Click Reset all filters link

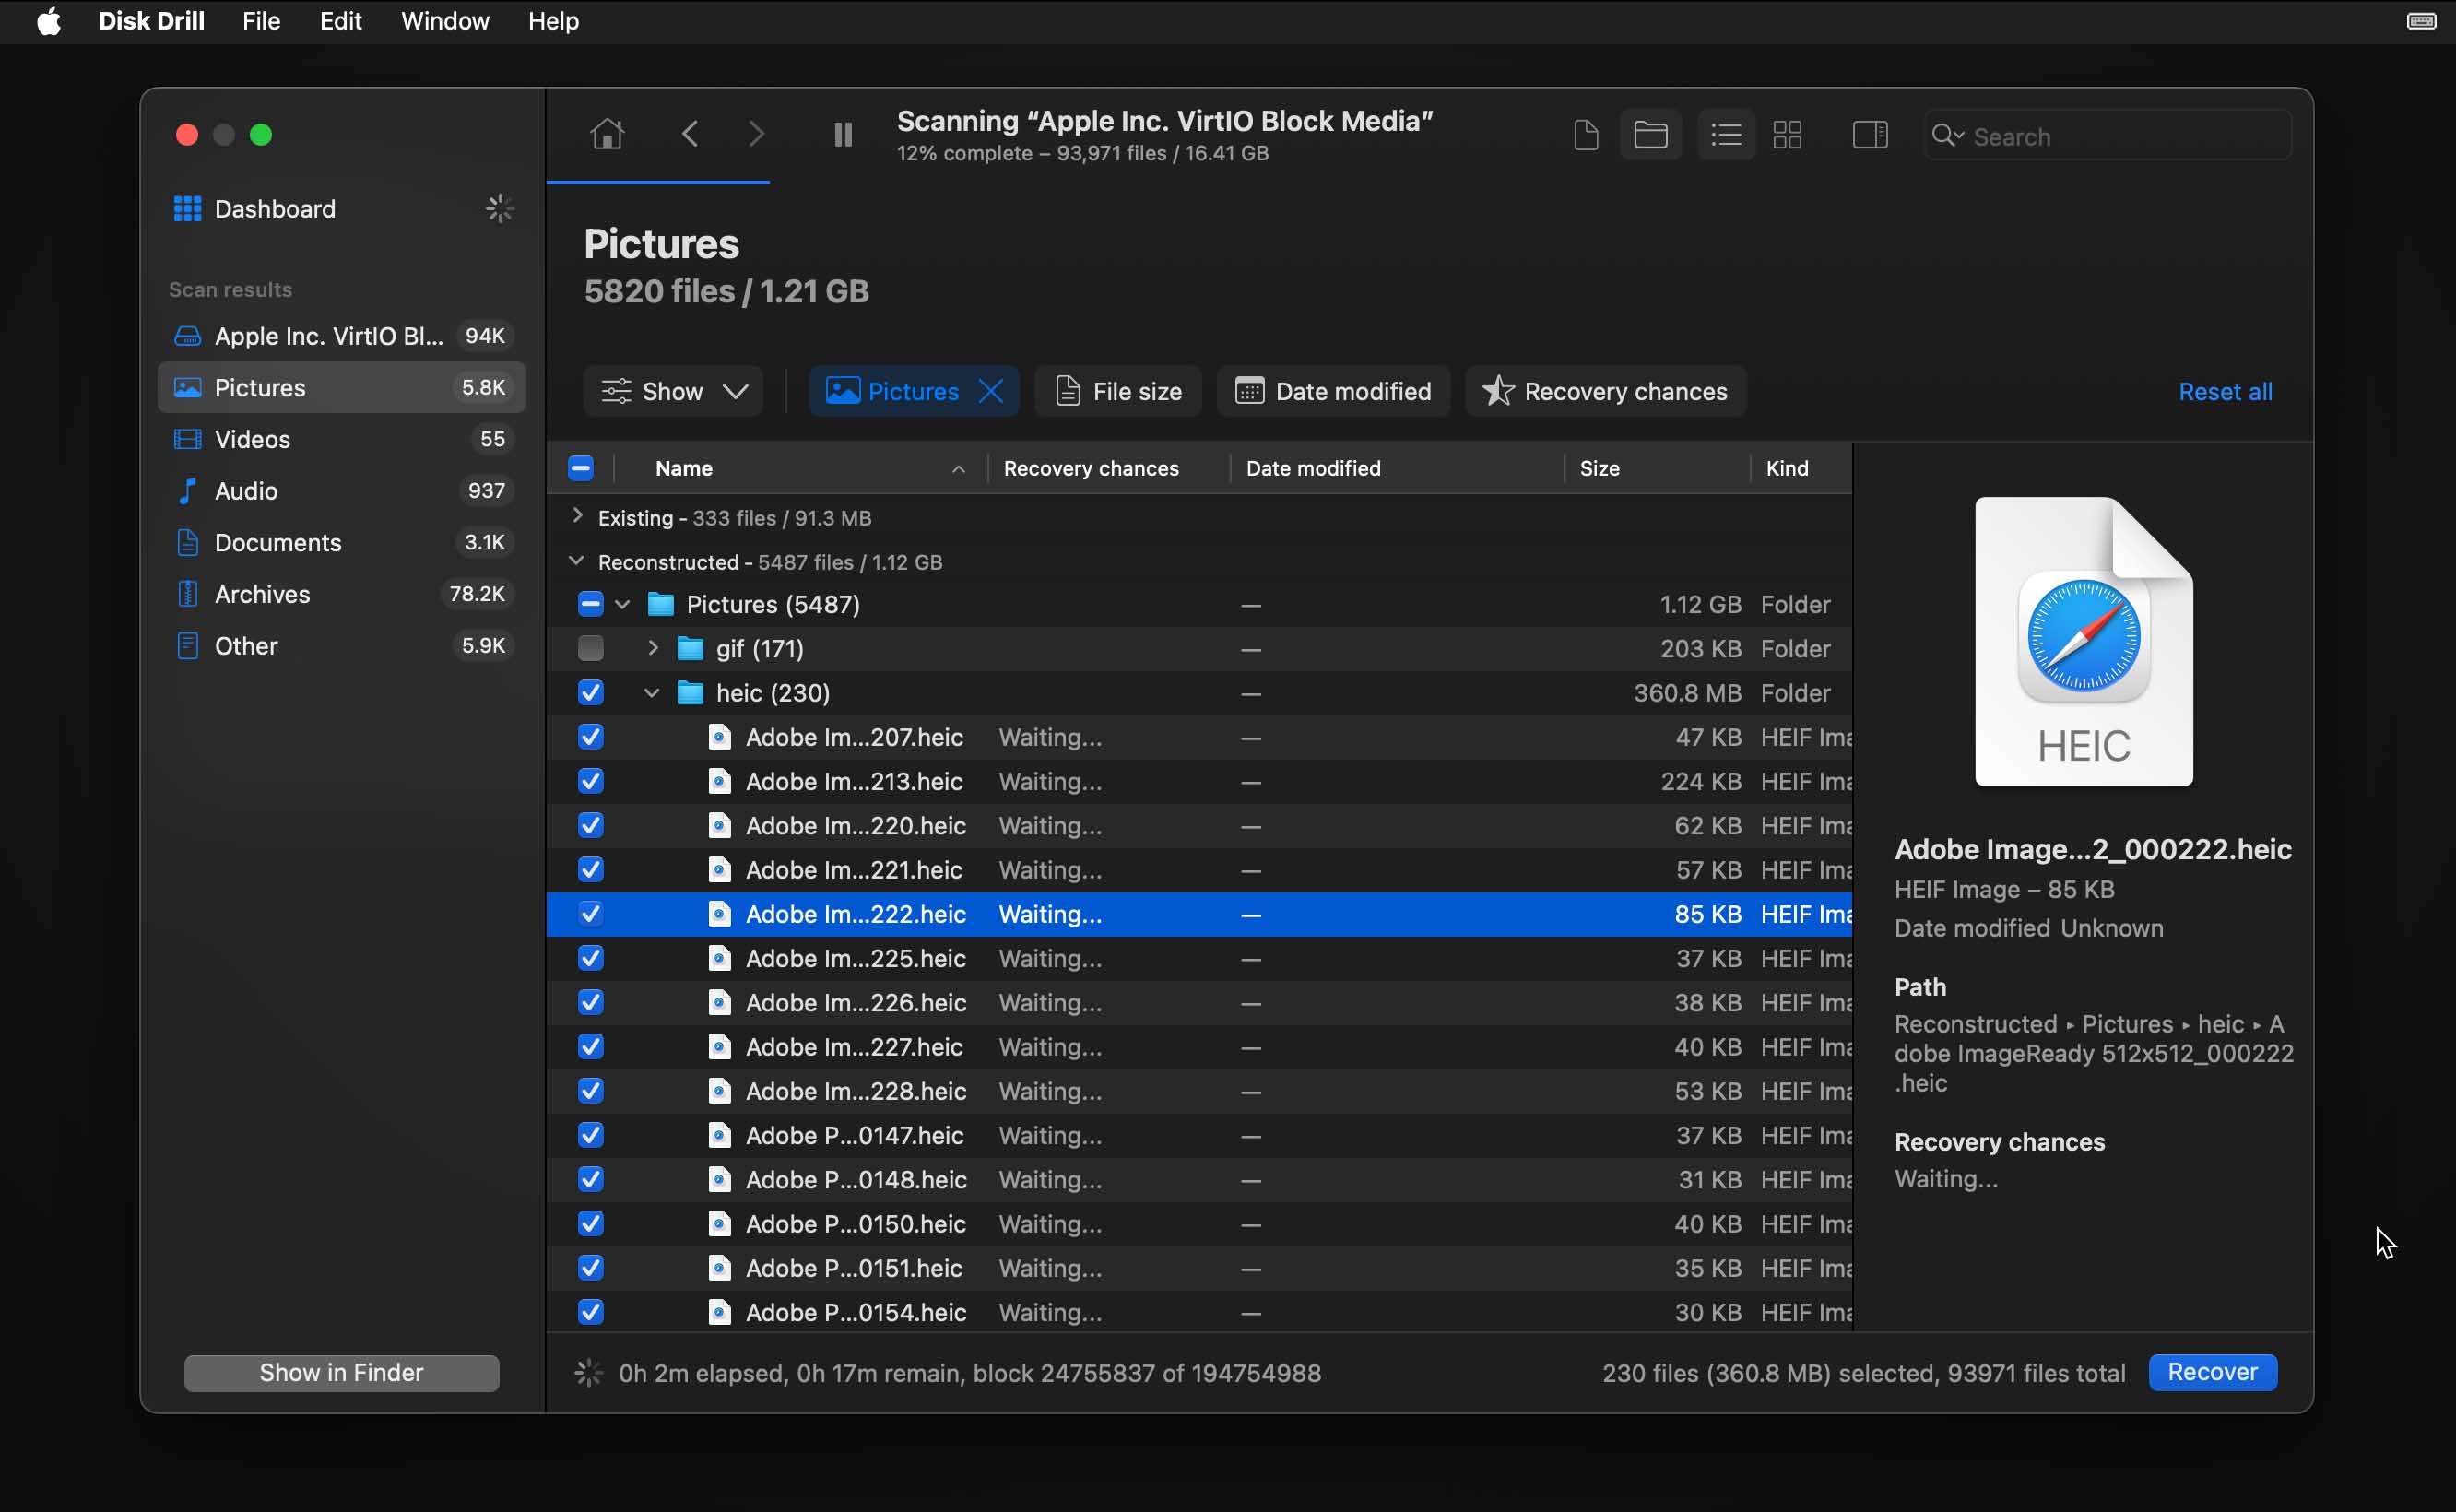pyautogui.click(x=2225, y=391)
